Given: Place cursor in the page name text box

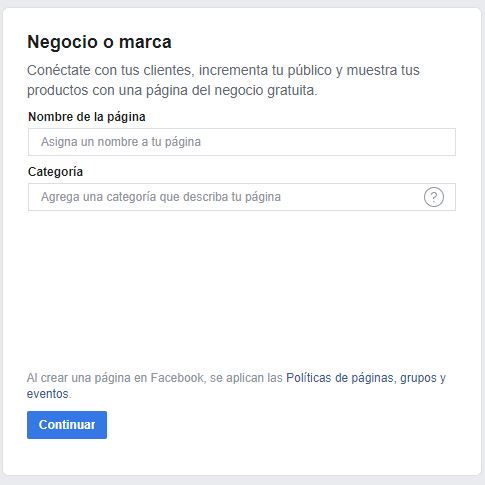Looking at the screenshot, I should click(242, 142).
